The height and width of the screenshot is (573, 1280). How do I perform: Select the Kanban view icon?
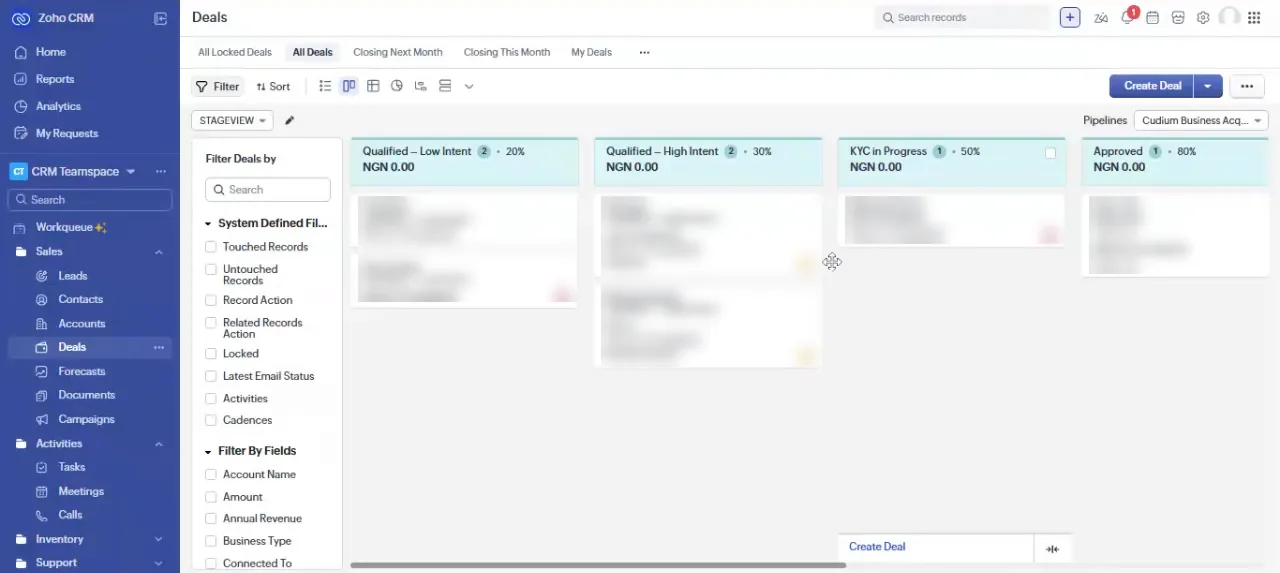(x=349, y=86)
